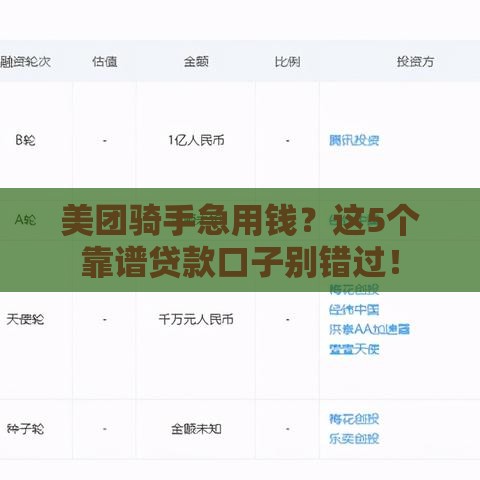Click the 估值 dash in the B轮 row
Screen dimensions: 480x480
tap(105, 141)
